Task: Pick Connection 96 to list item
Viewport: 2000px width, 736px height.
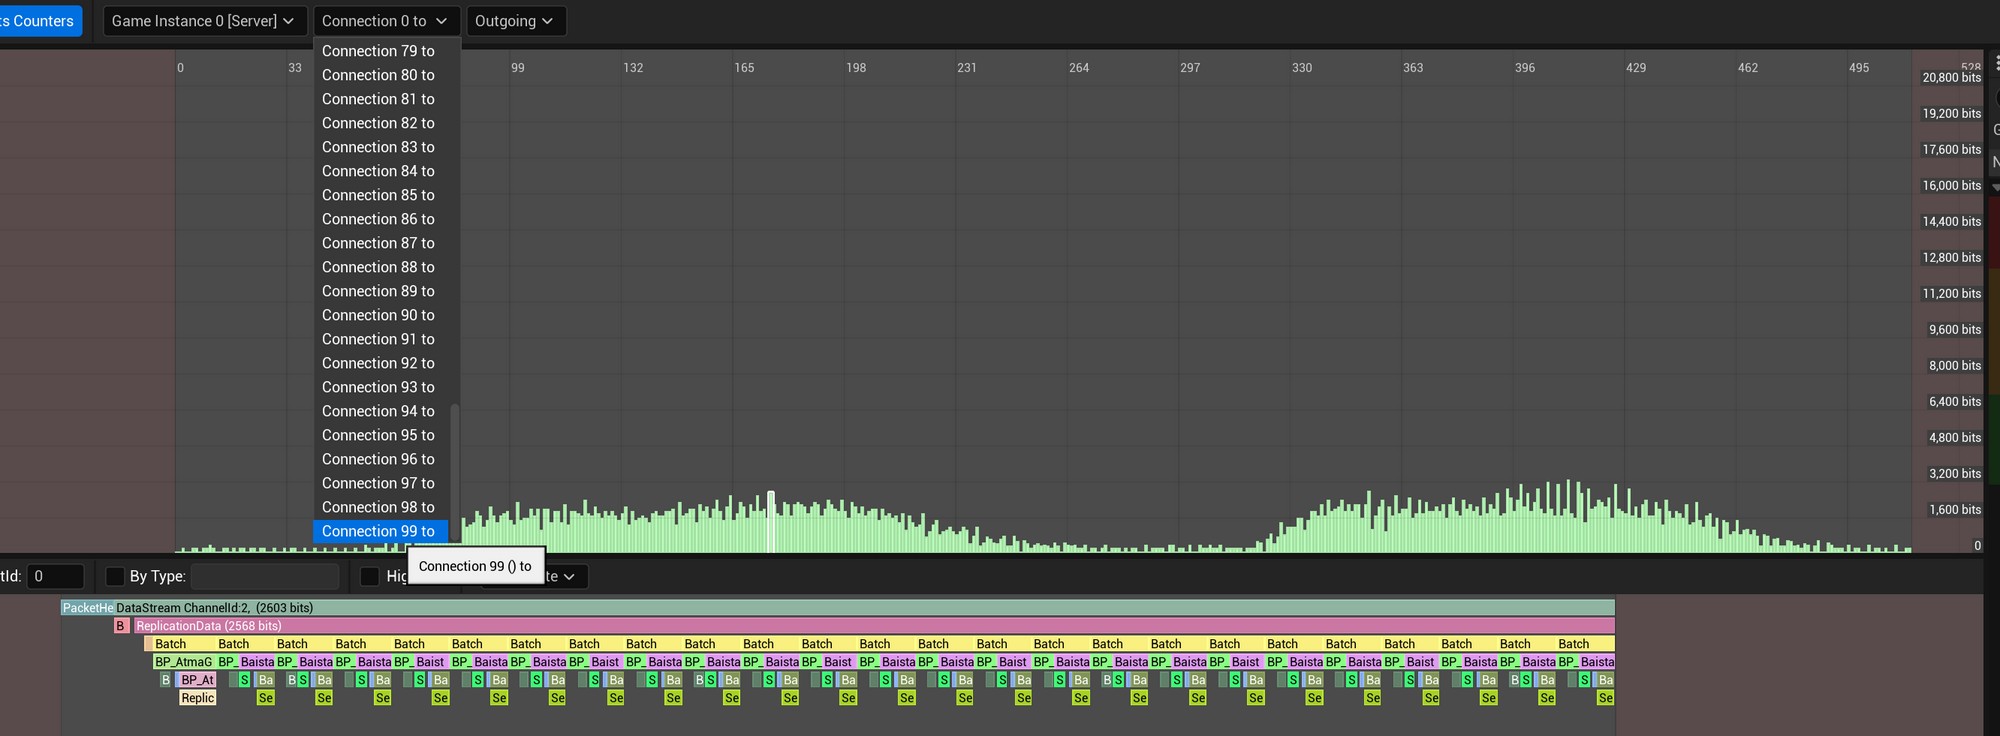Action: tap(380, 459)
